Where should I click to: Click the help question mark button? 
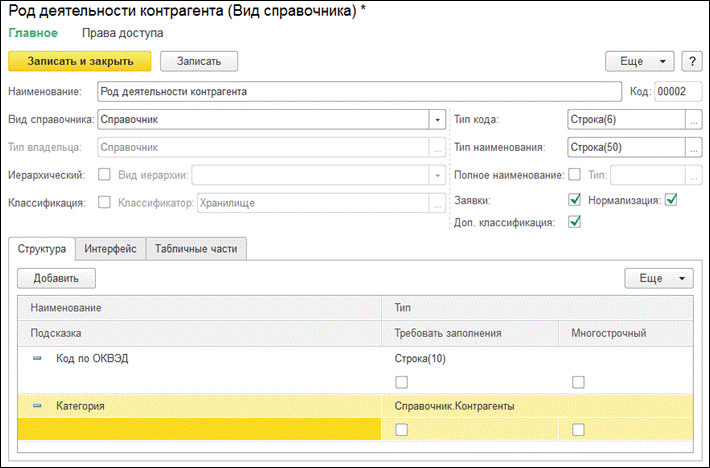[x=691, y=61]
